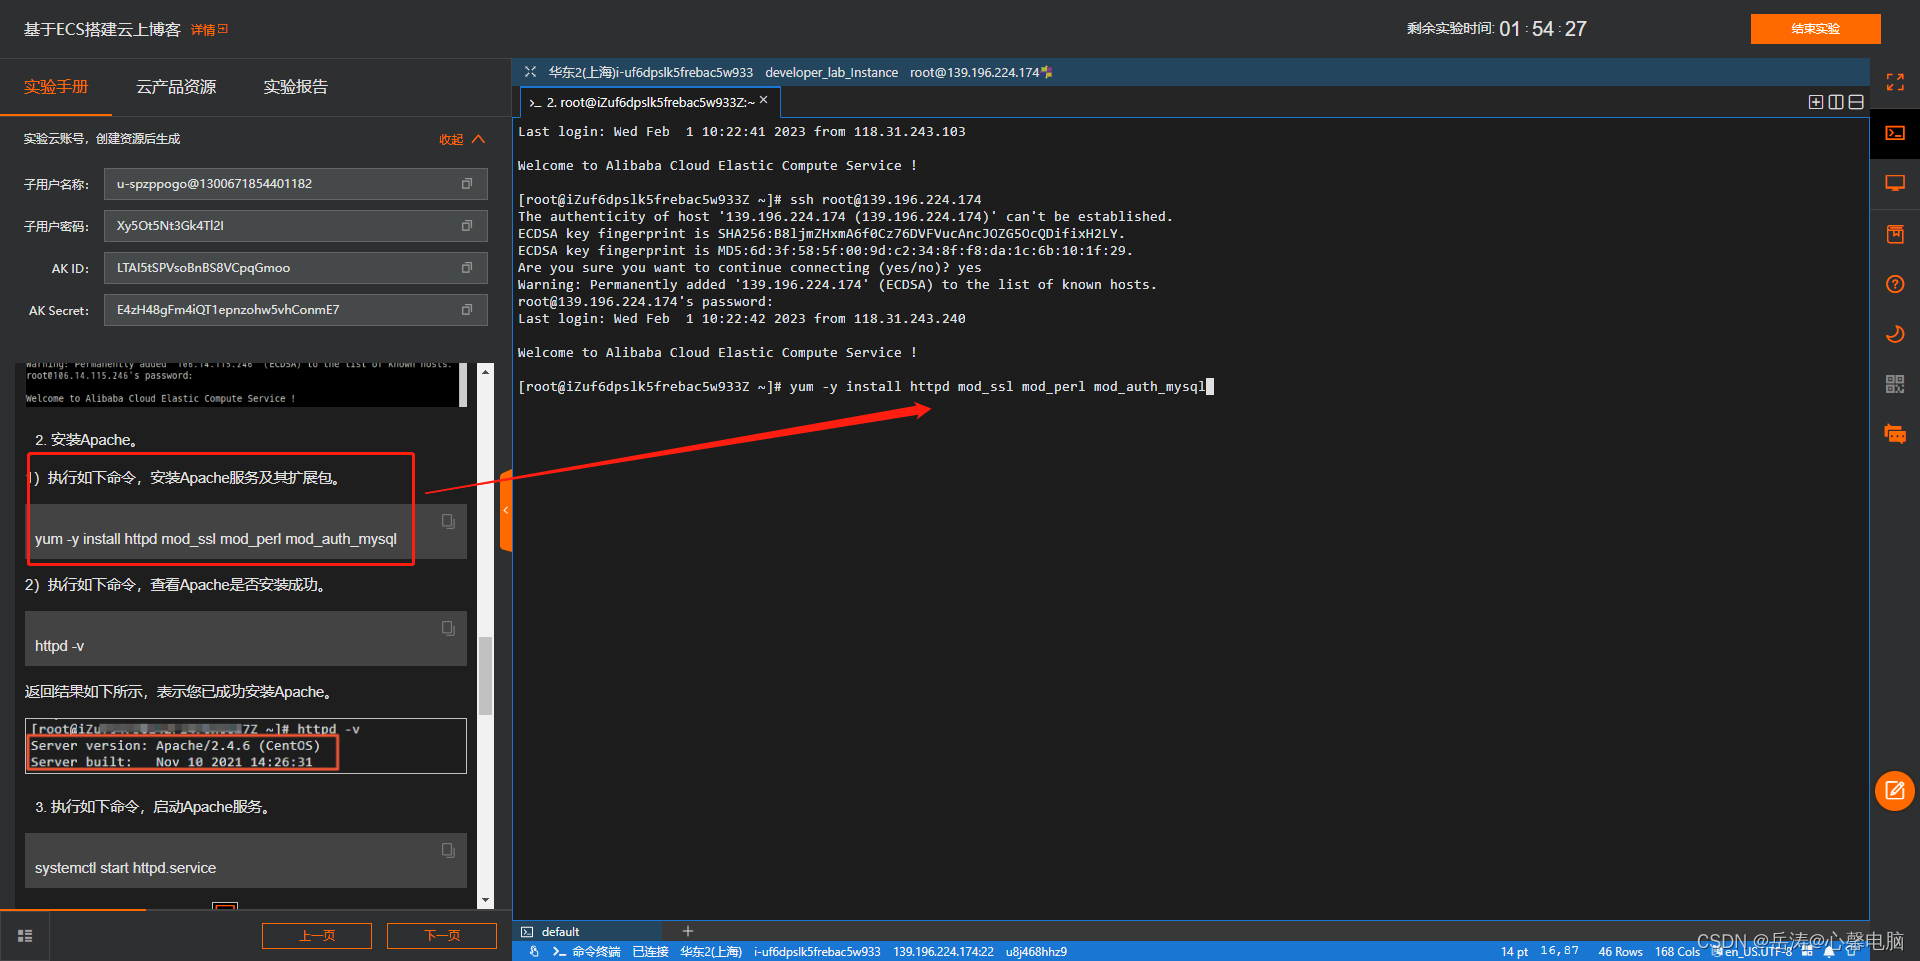Select the terminal icon in right sidebar
Viewport: 1920px width, 961px height.
coord(1894,133)
